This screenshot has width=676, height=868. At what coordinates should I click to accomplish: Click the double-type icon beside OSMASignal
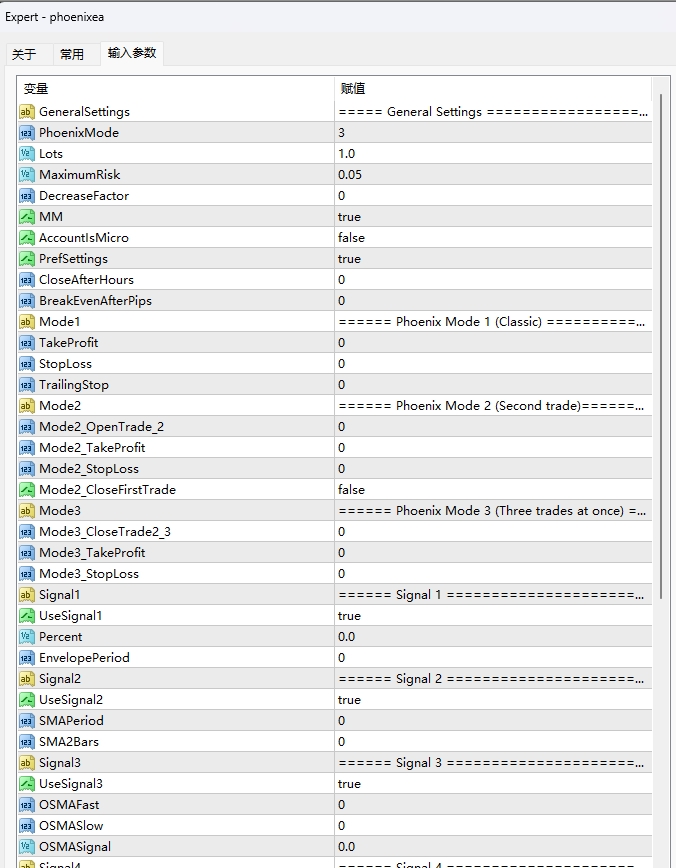point(27,847)
